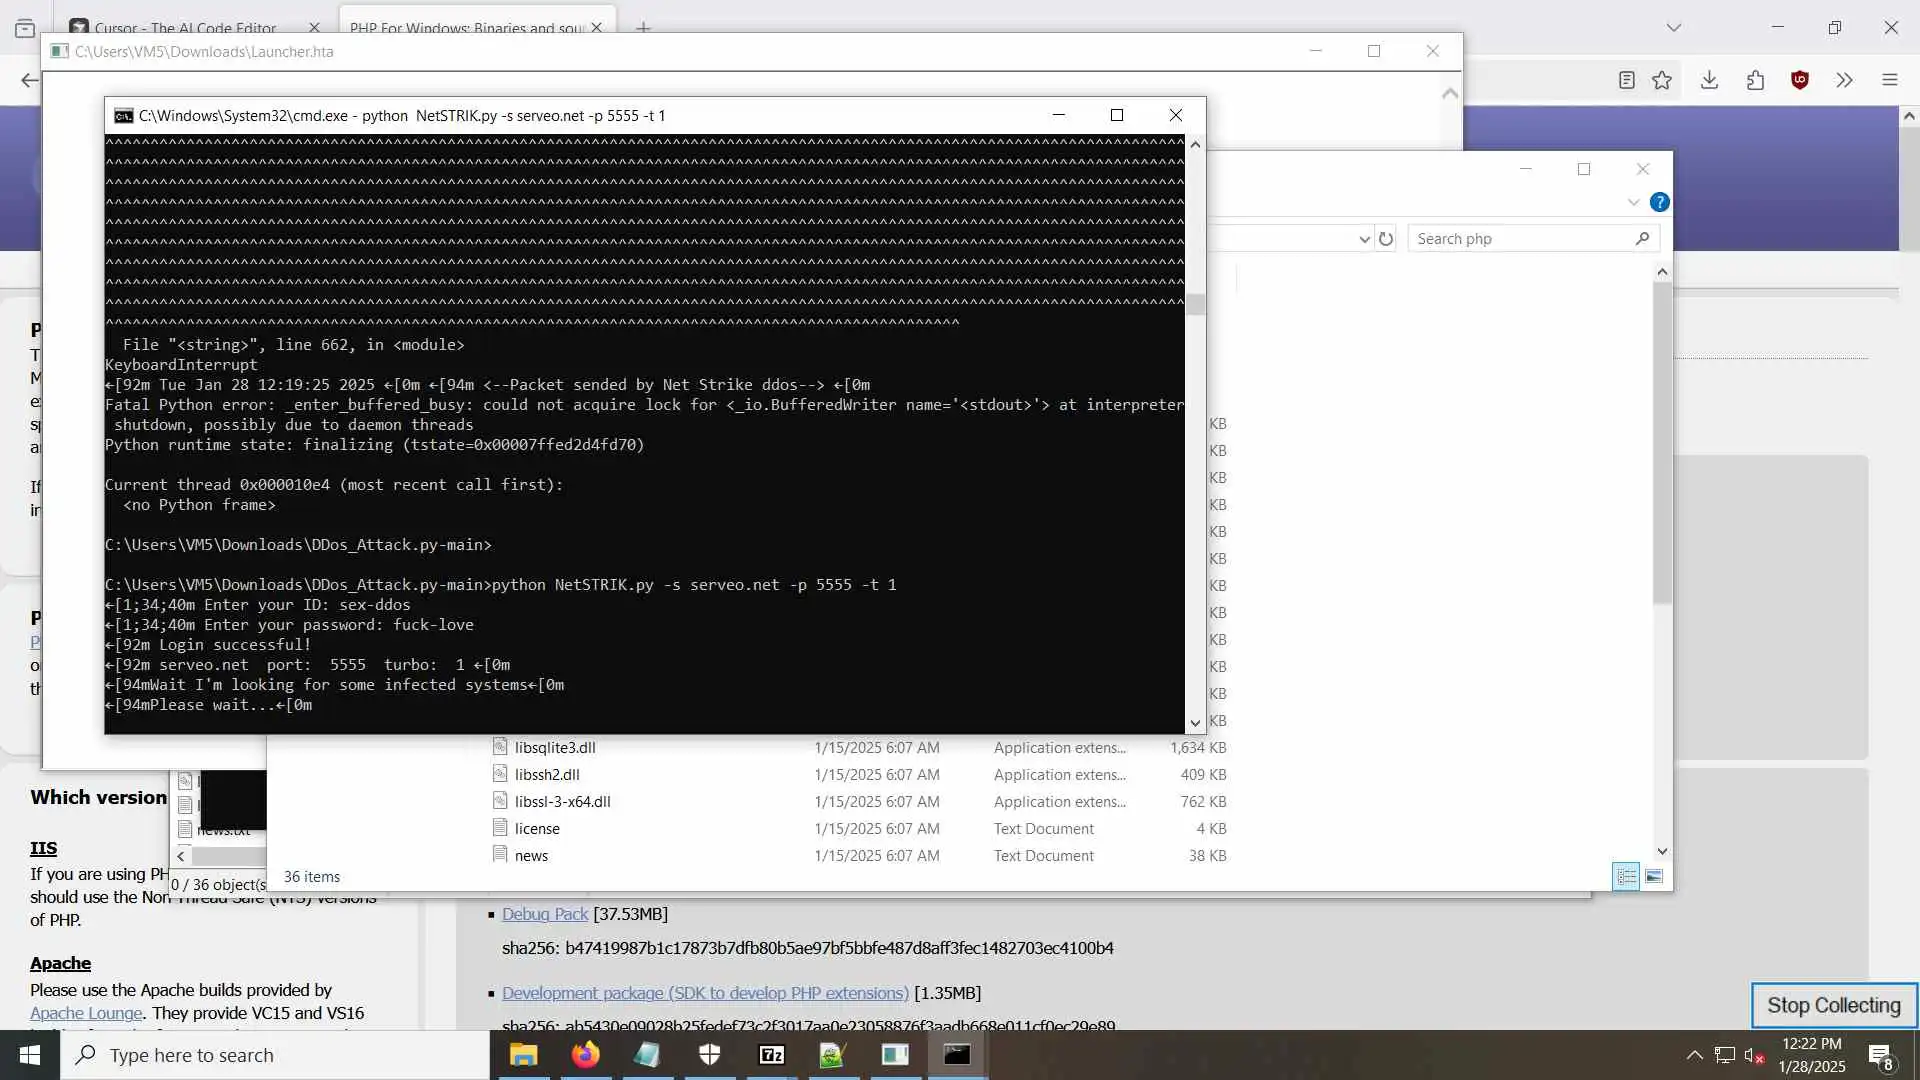Open 7-Zip from the taskbar

[x=771, y=1055]
